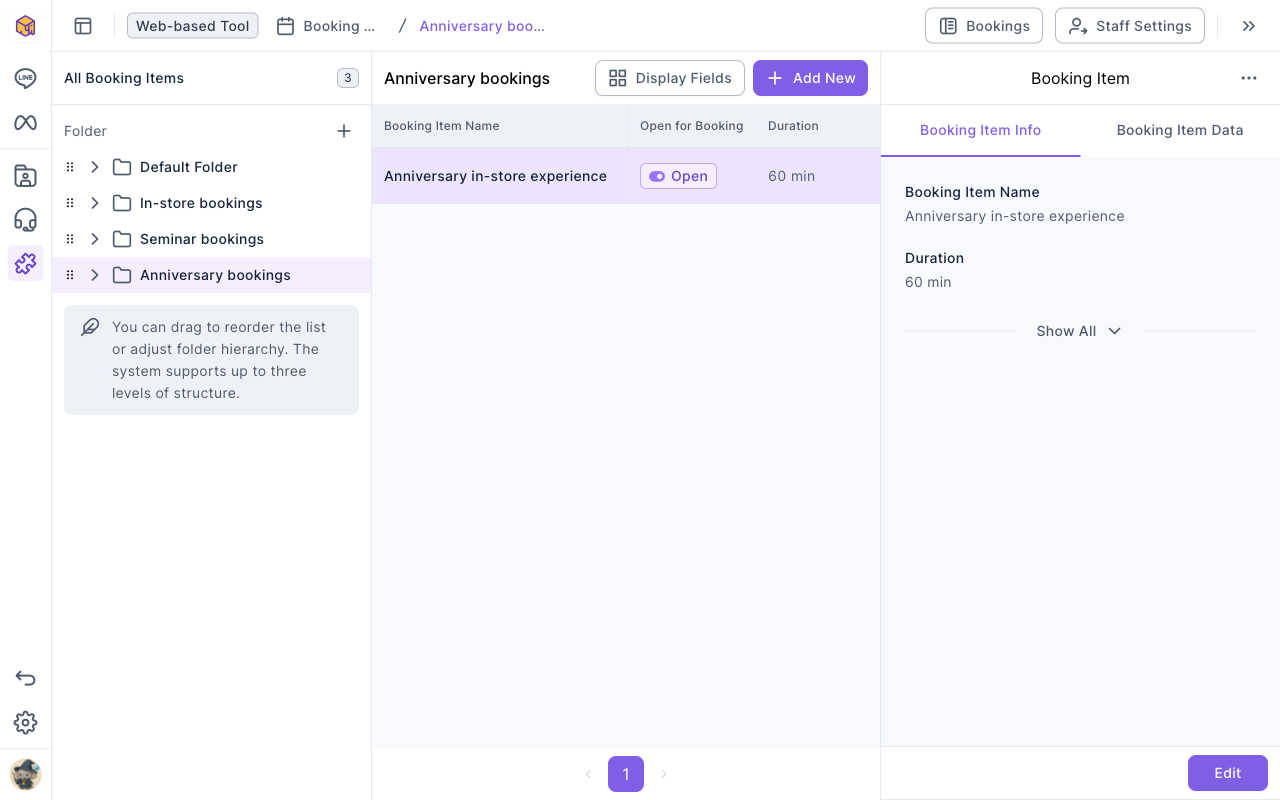Click the Edit button
The height and width of the screenshot is (800, 1280).
click(x=1228, y=773)
